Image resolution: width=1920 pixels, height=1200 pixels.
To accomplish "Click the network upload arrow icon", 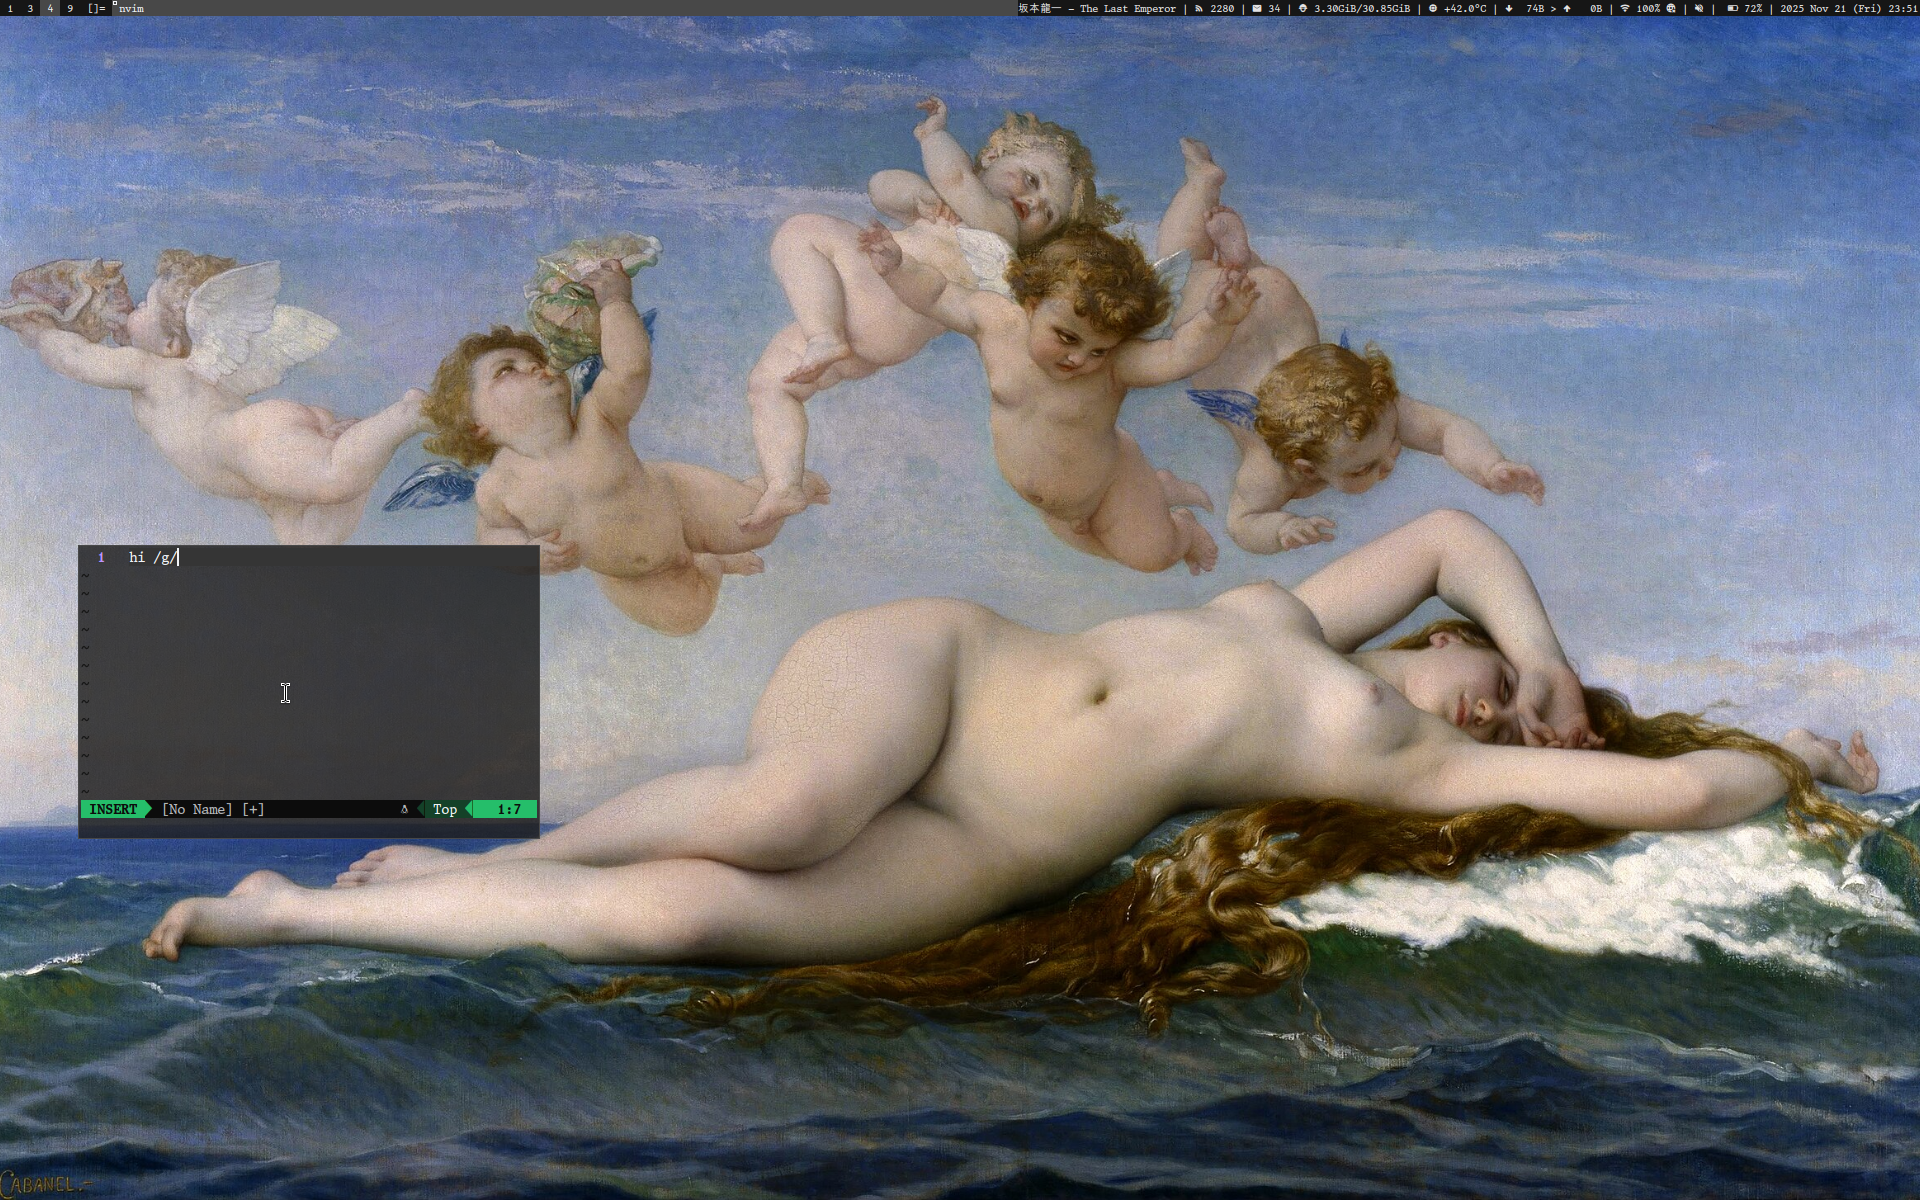I will (1567, 8).
